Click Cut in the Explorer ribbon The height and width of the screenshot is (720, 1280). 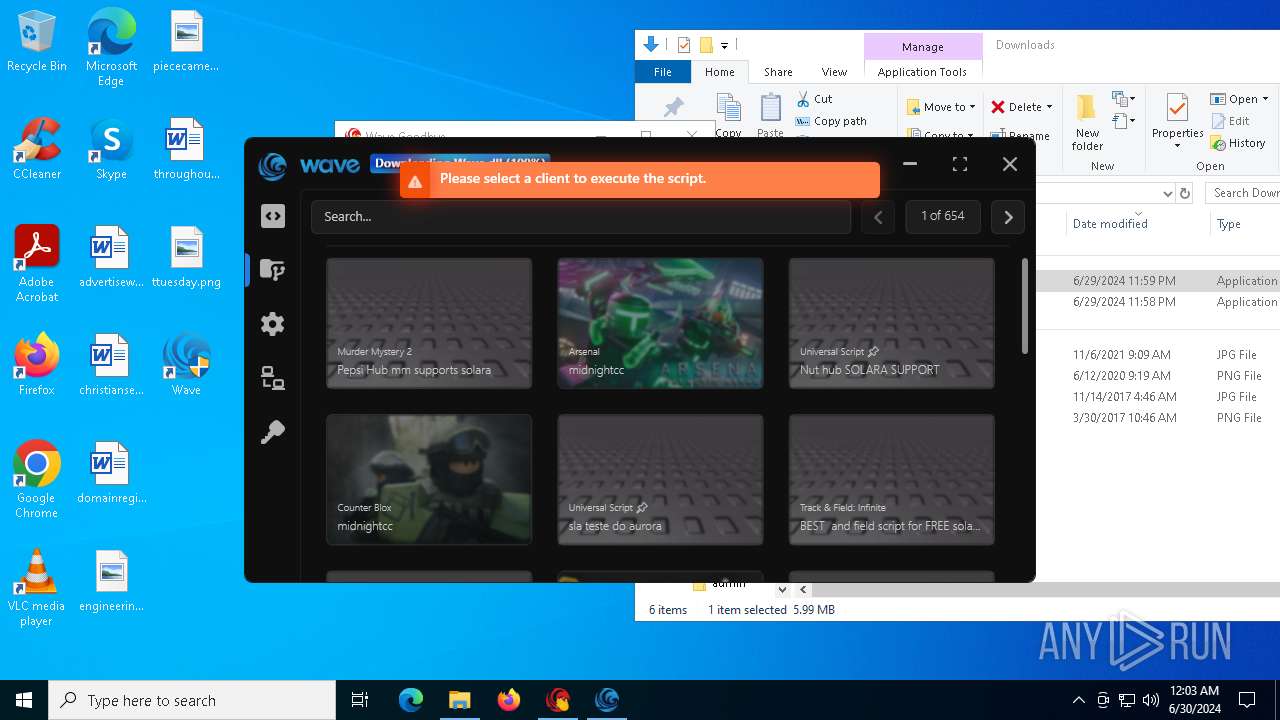[814, 99]
